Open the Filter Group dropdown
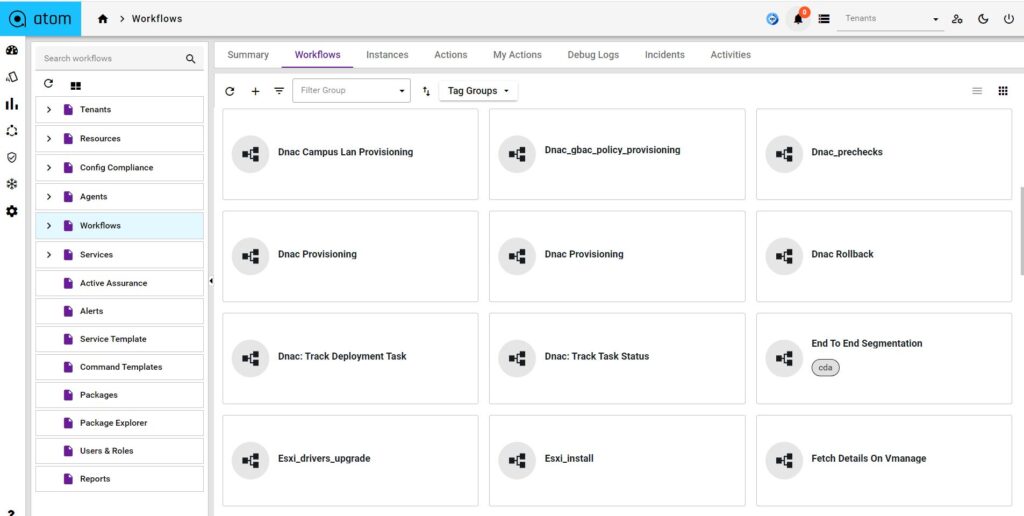 [351, 91]
